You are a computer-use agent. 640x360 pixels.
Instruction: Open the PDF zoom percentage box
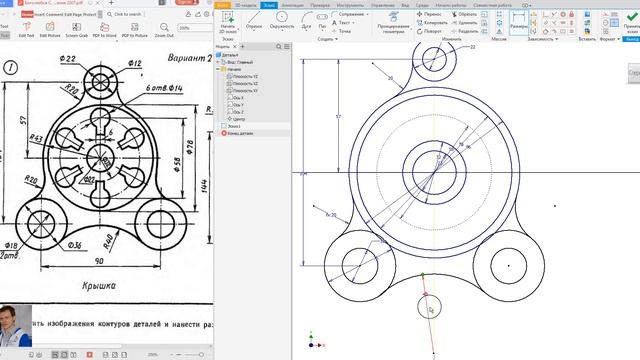click(195, 28)
